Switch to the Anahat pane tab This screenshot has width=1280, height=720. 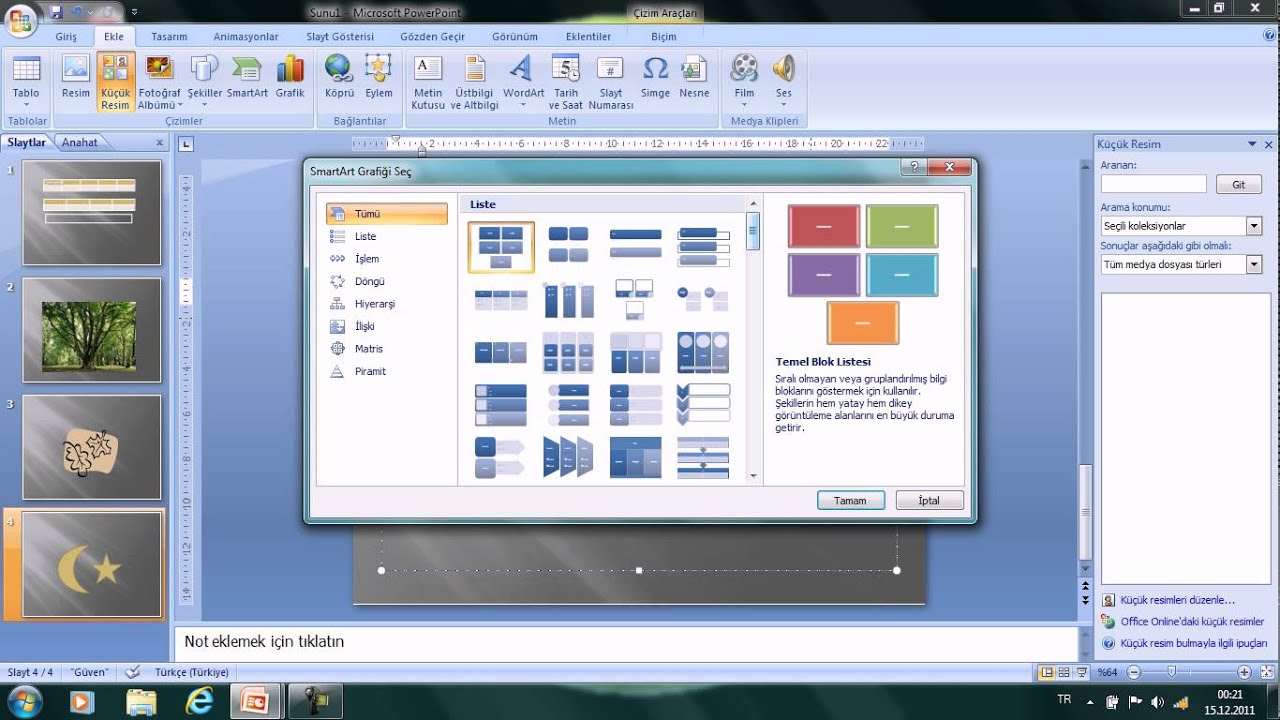pyautogui.click(x=80, y=142)
